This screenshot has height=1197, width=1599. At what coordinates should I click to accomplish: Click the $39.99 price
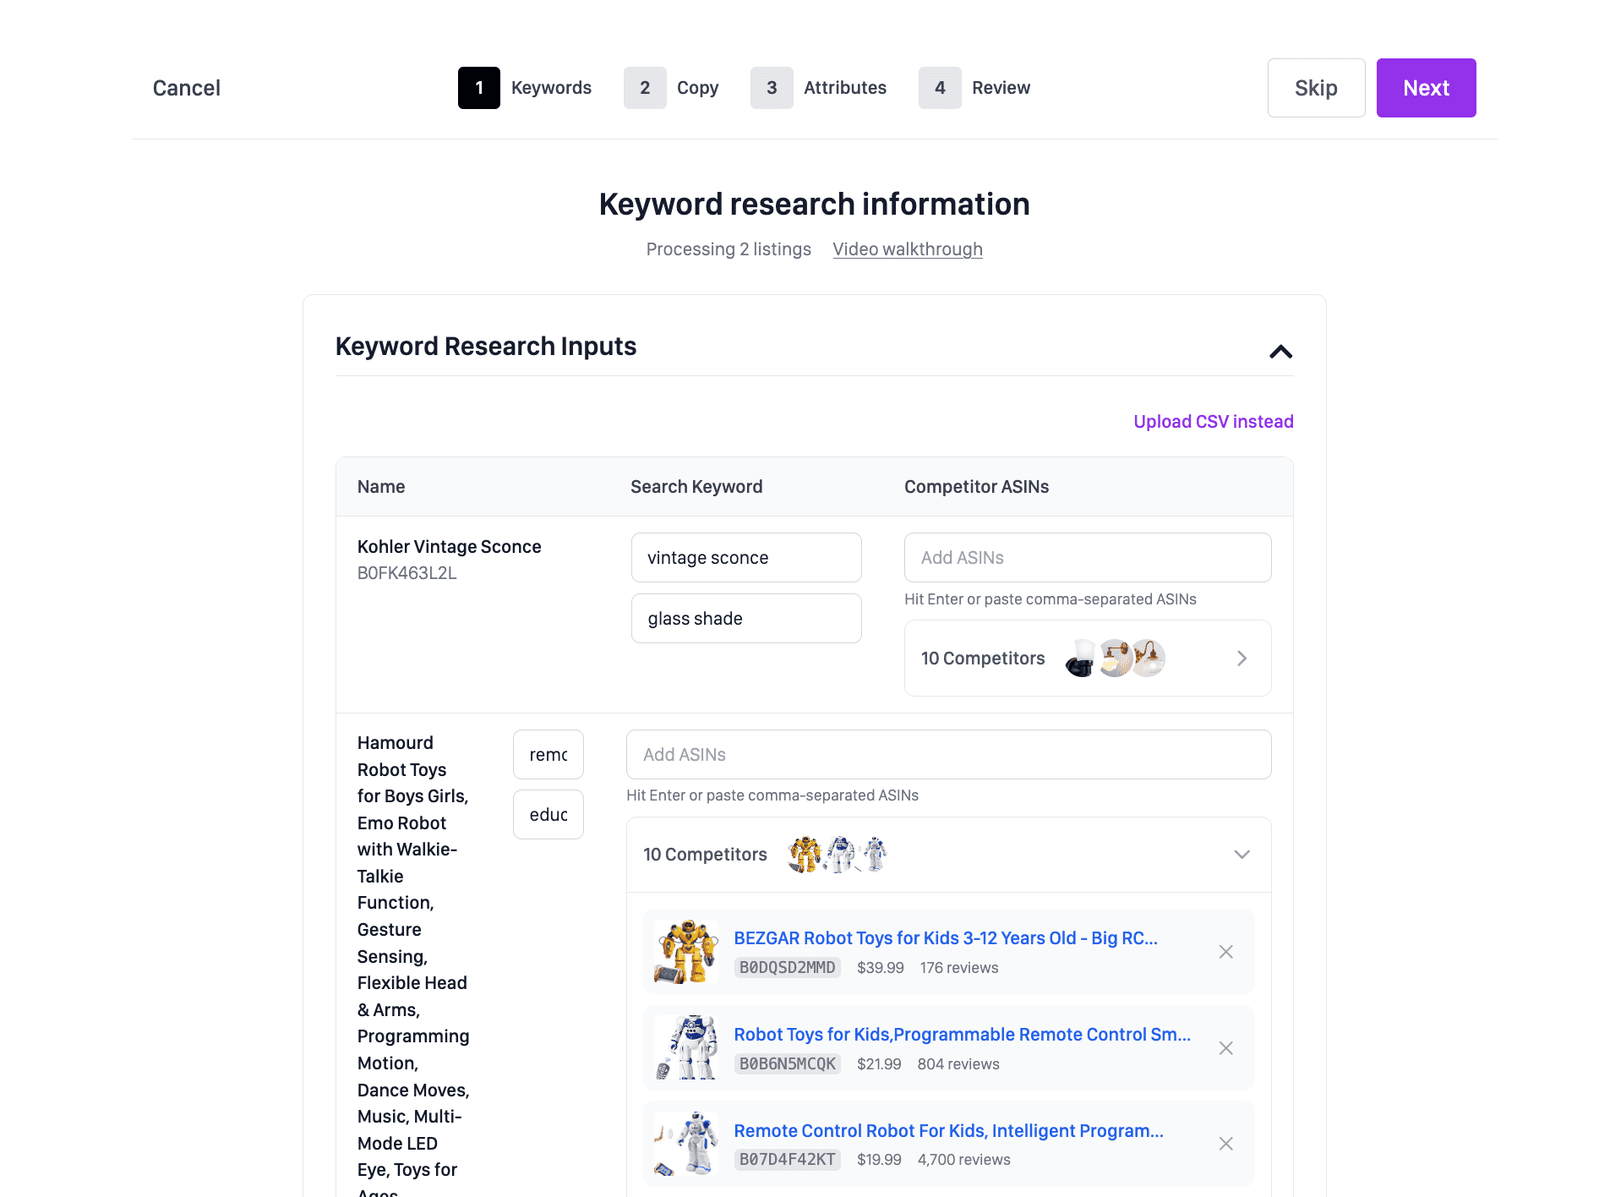[880, 968]
